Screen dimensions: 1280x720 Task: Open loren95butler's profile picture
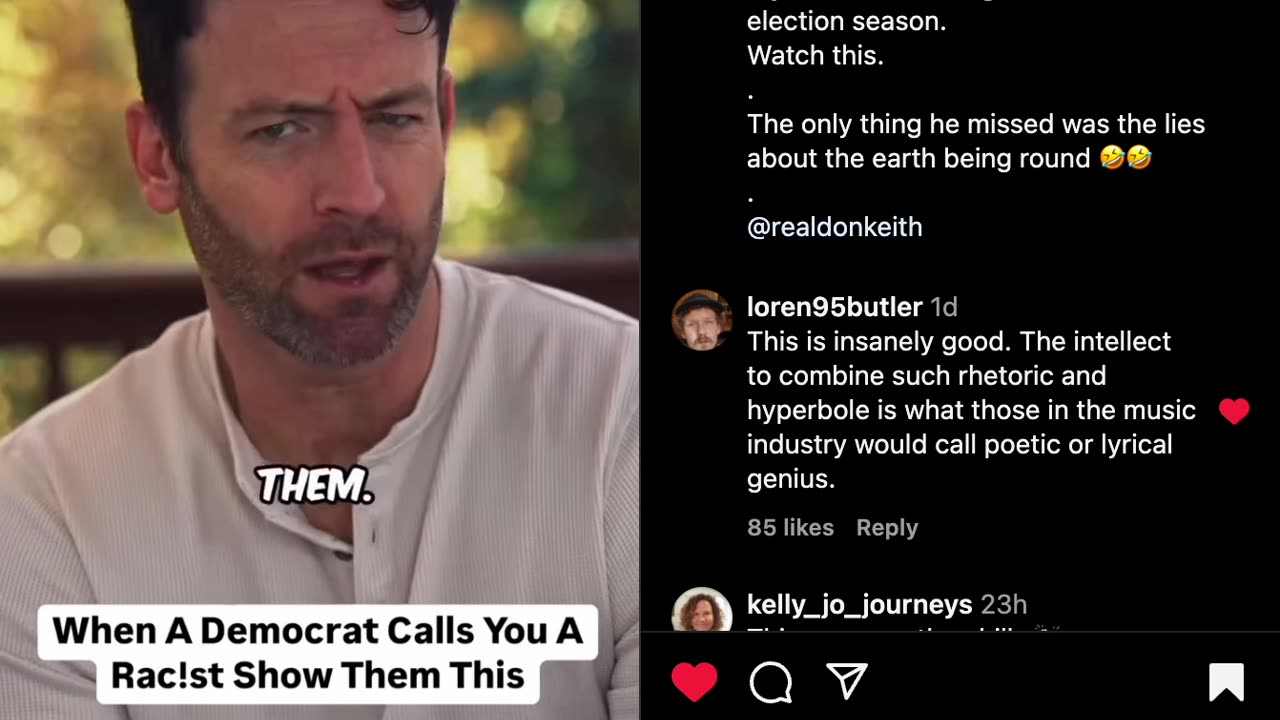(701, 320)
